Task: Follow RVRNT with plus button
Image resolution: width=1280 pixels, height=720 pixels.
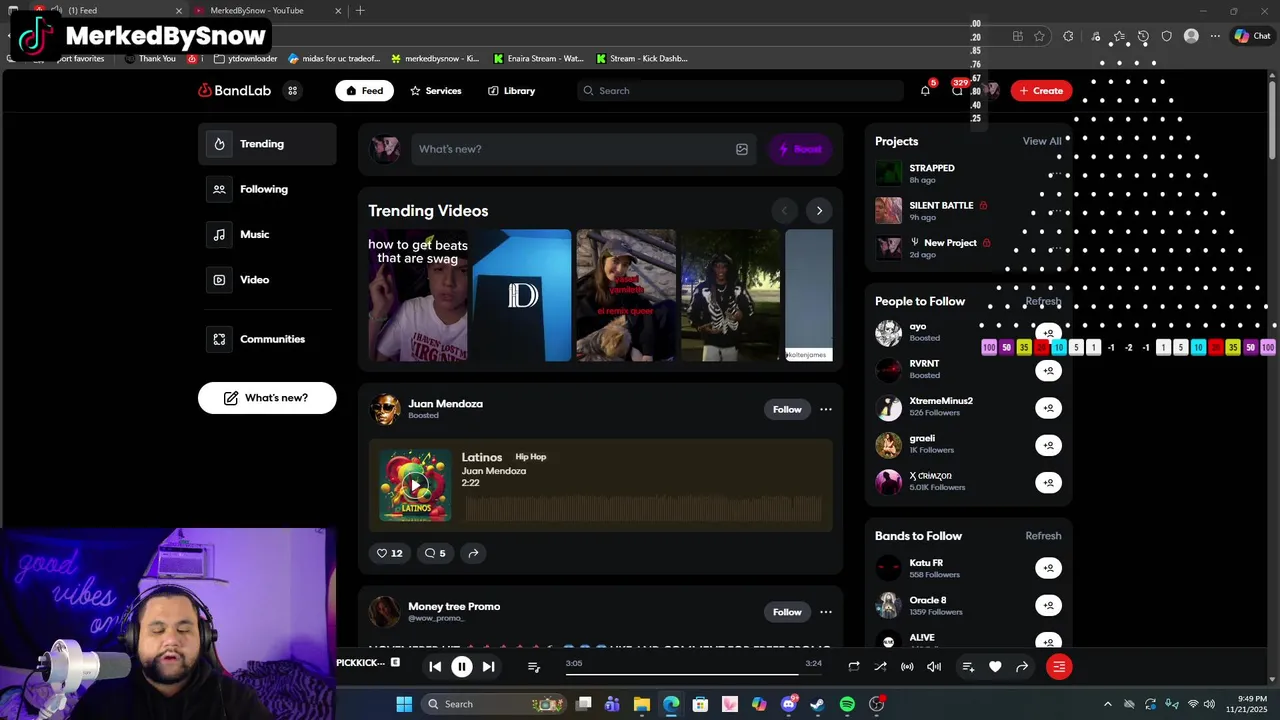Action: pos(1048,371)
